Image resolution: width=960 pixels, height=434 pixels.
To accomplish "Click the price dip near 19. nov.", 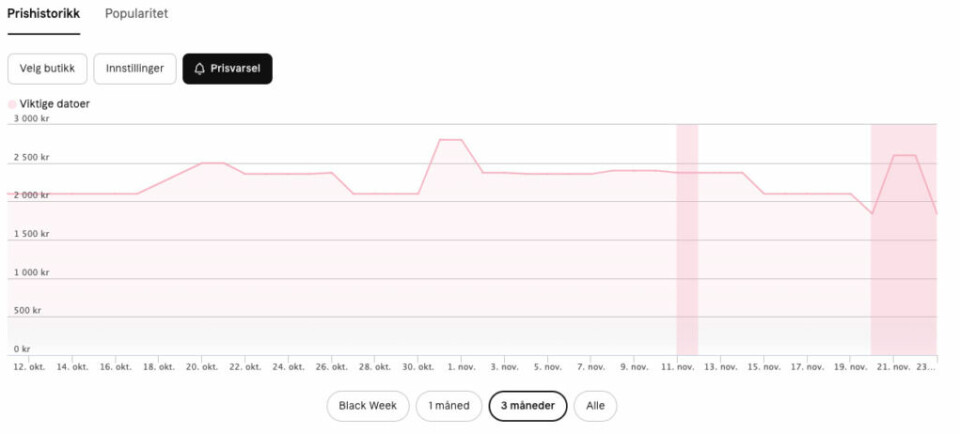I will coord(871,214).
